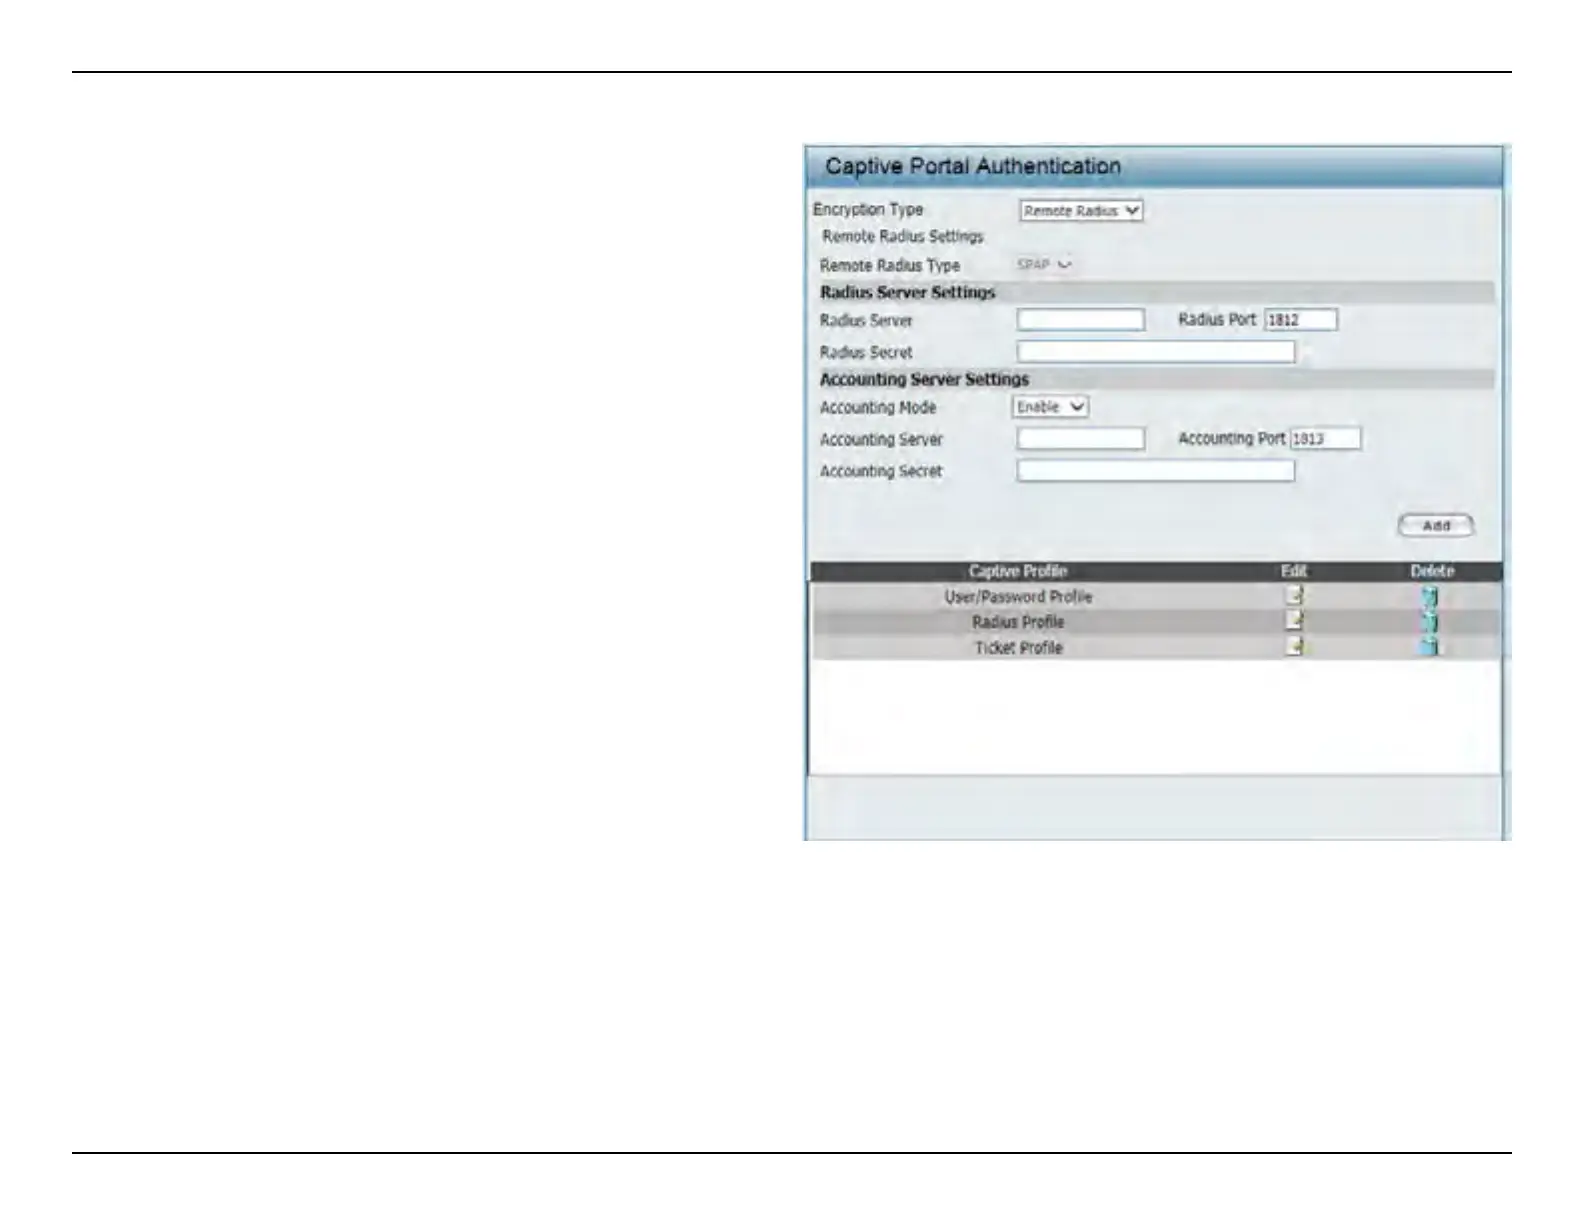This screenshot has height=1224, width=1584.
Task: Edit the User/Password Profile entry
Action: pos(1294,596)
